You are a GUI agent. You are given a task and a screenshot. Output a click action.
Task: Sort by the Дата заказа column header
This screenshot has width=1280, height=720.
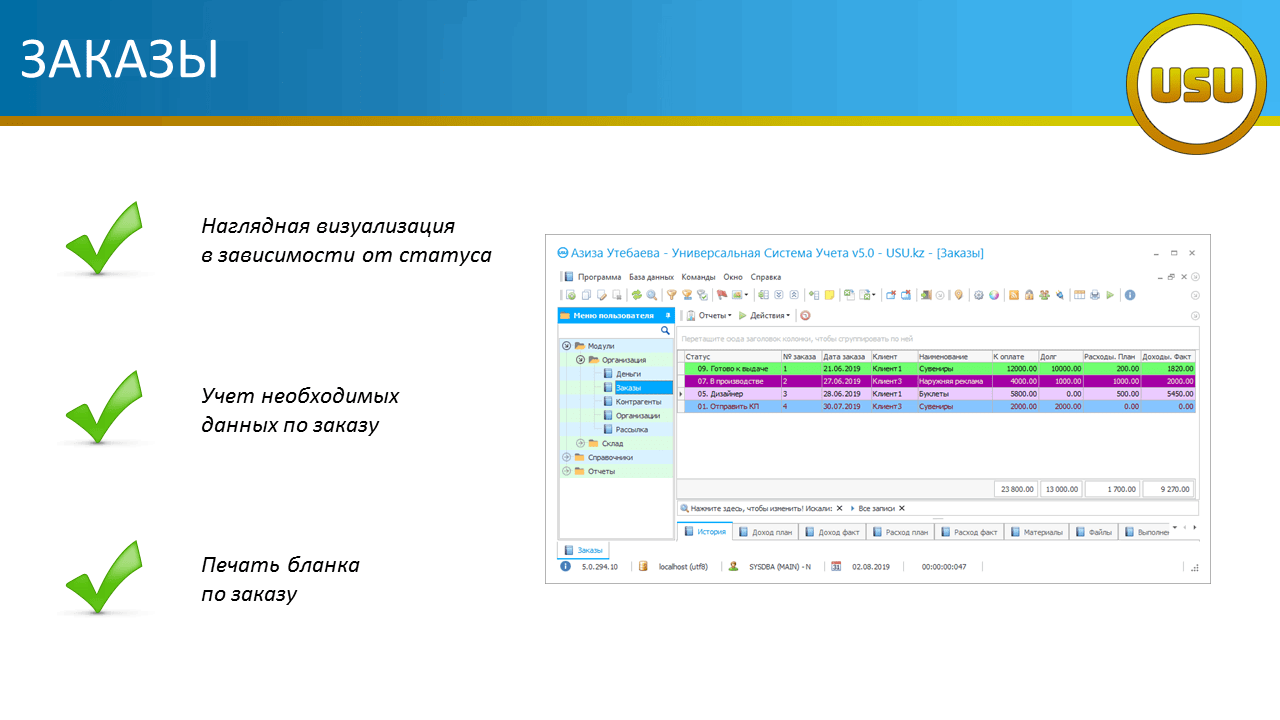[845, 356]
